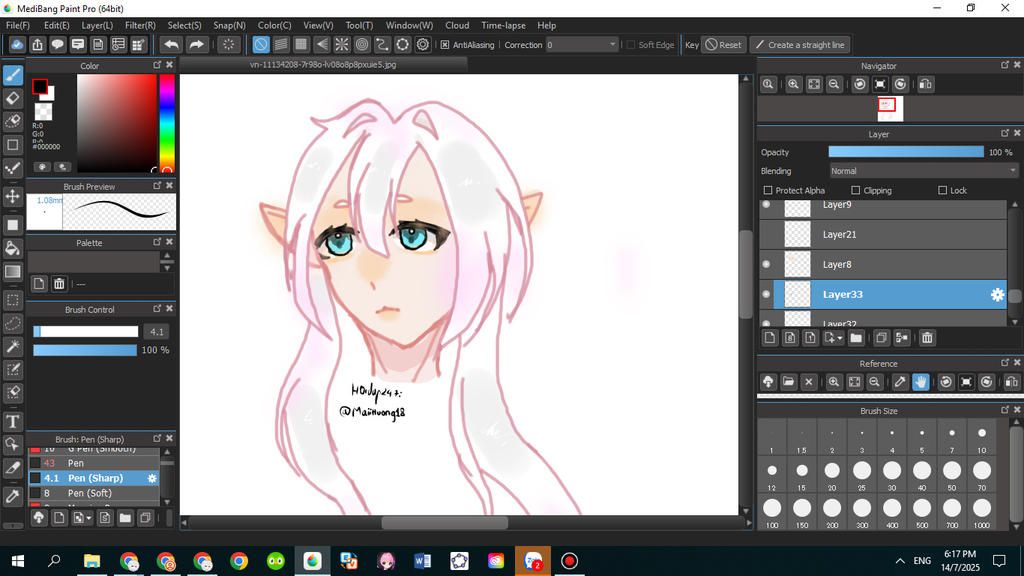This screenshot has width=1024, height=576.
Task: Toggle the AntiAliasing checkbox
Action: click(x=445, y=45)
